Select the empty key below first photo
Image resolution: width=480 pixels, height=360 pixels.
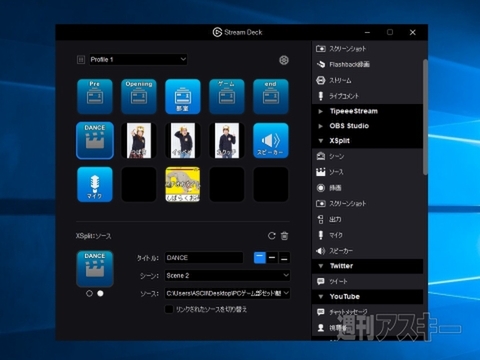[x=139, y=184]
